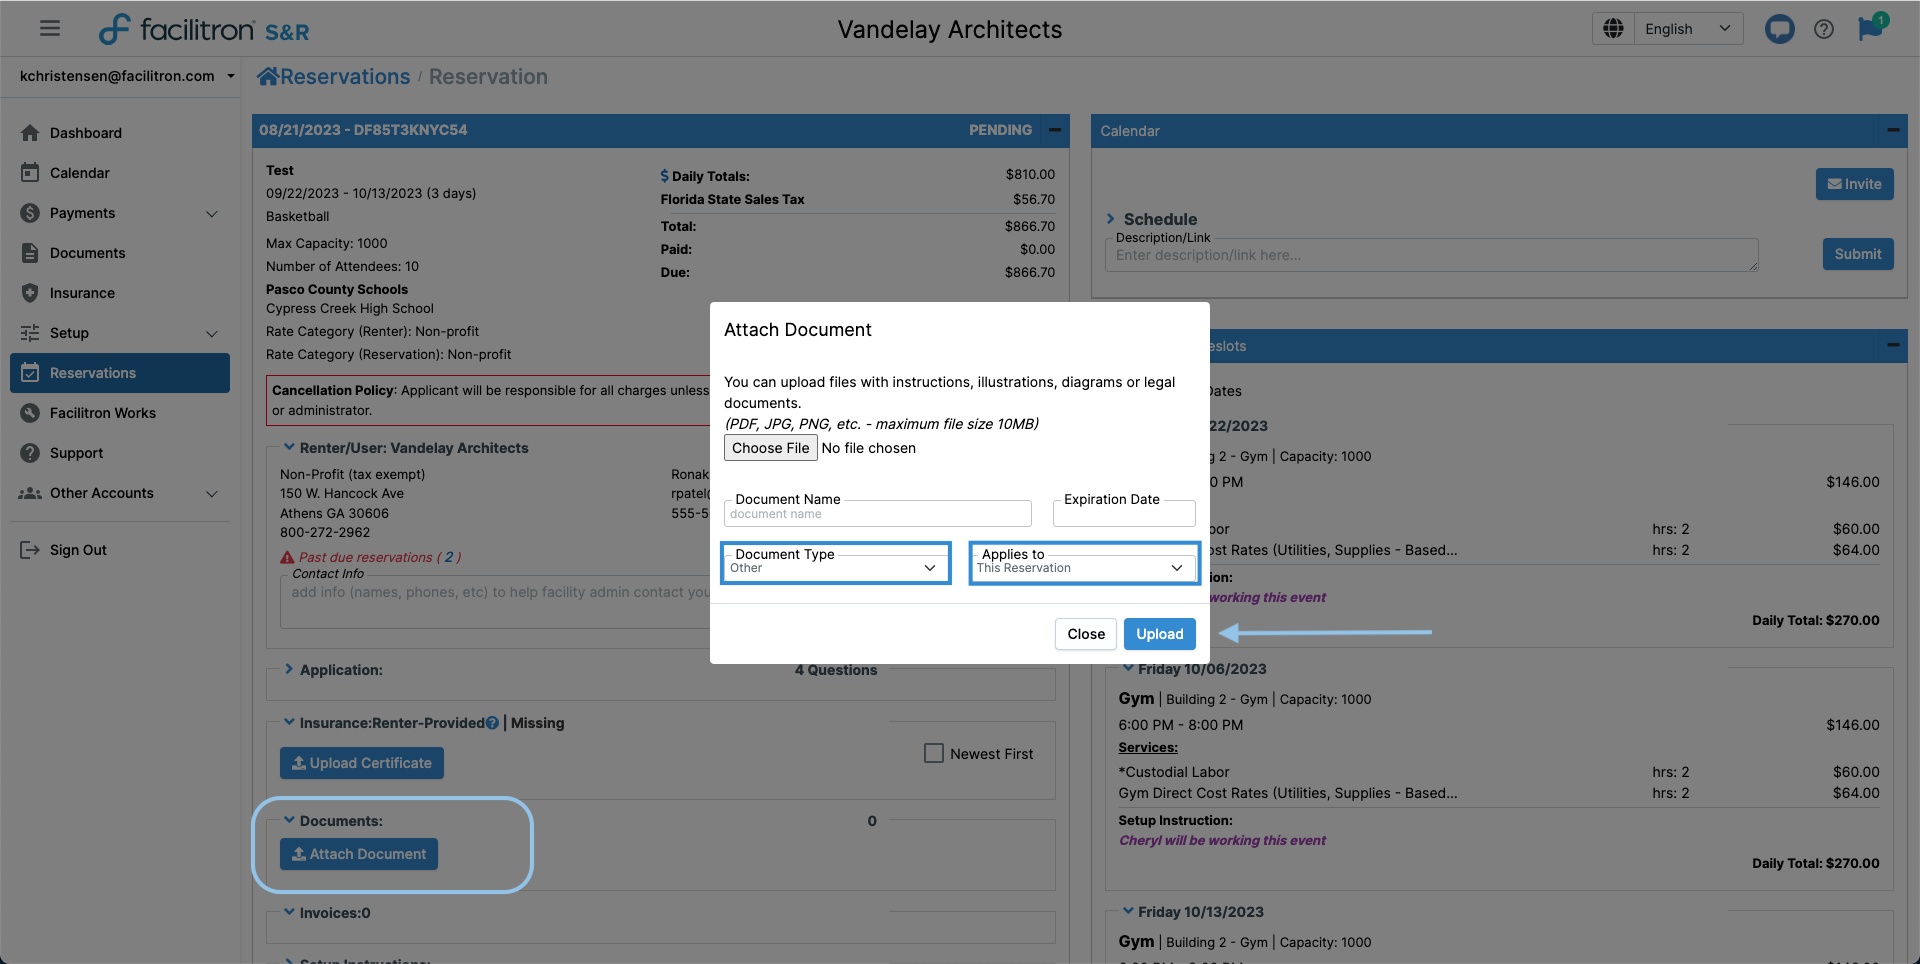Open the chat bubble icon
This screenshot has width=1920, height=964.
[1779, 29]
